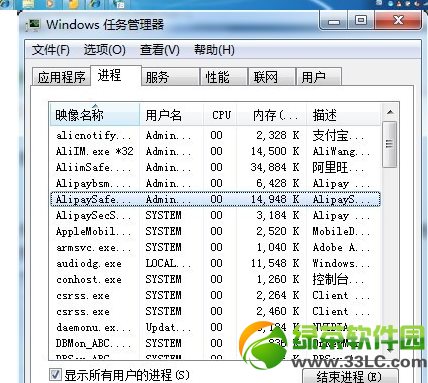Click the 阿里旺 description cell
Screen dimensions: 428x383
(338, 167)
